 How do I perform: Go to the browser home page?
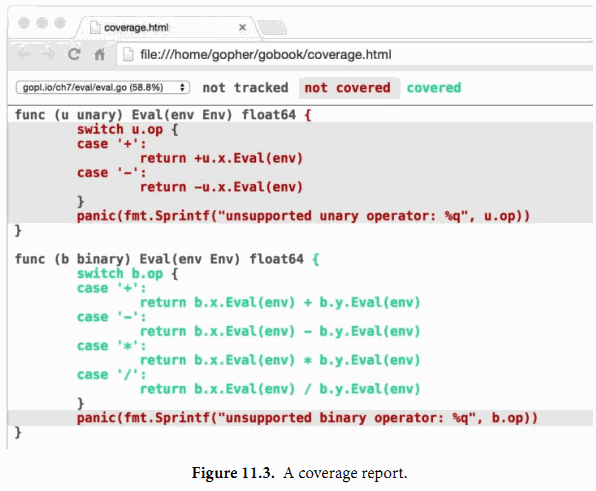99,55
